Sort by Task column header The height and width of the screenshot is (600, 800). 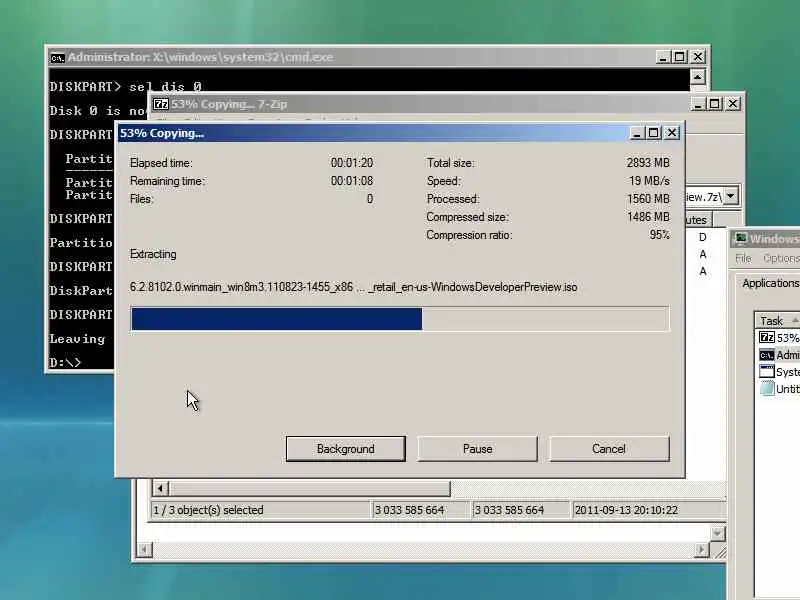click(x=777, y=320)
